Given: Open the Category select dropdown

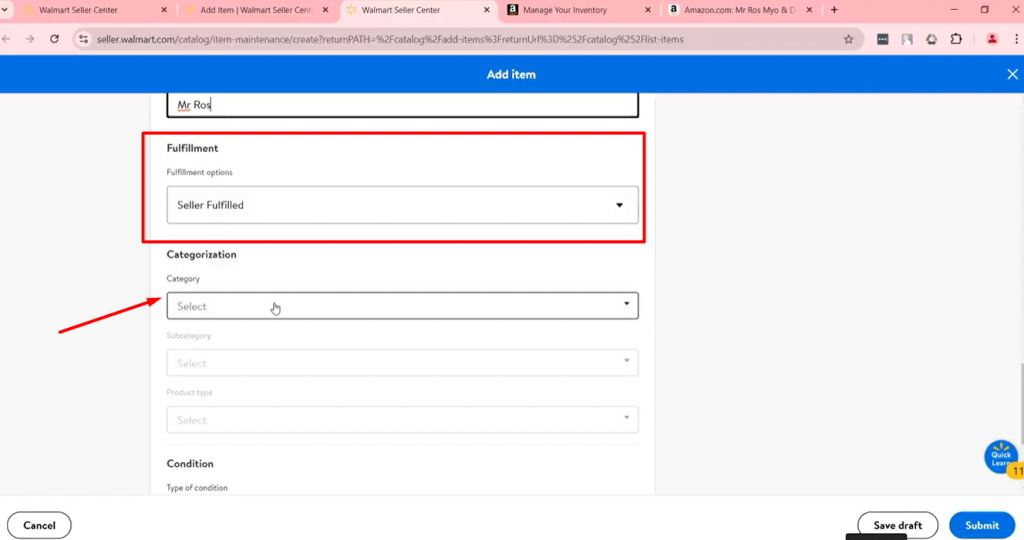Looking at the screenshot, I should pyautogui.click(x=402, y=306).
